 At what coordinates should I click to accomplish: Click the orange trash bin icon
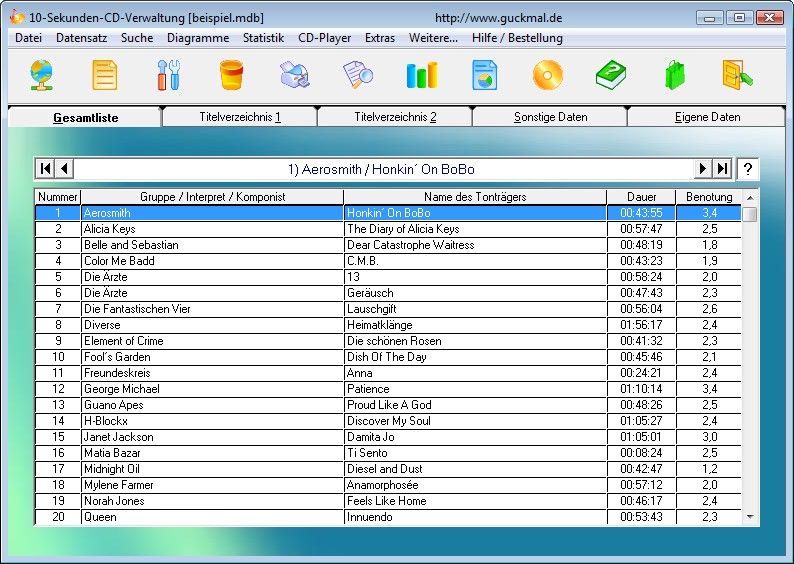tap(231, 75)
